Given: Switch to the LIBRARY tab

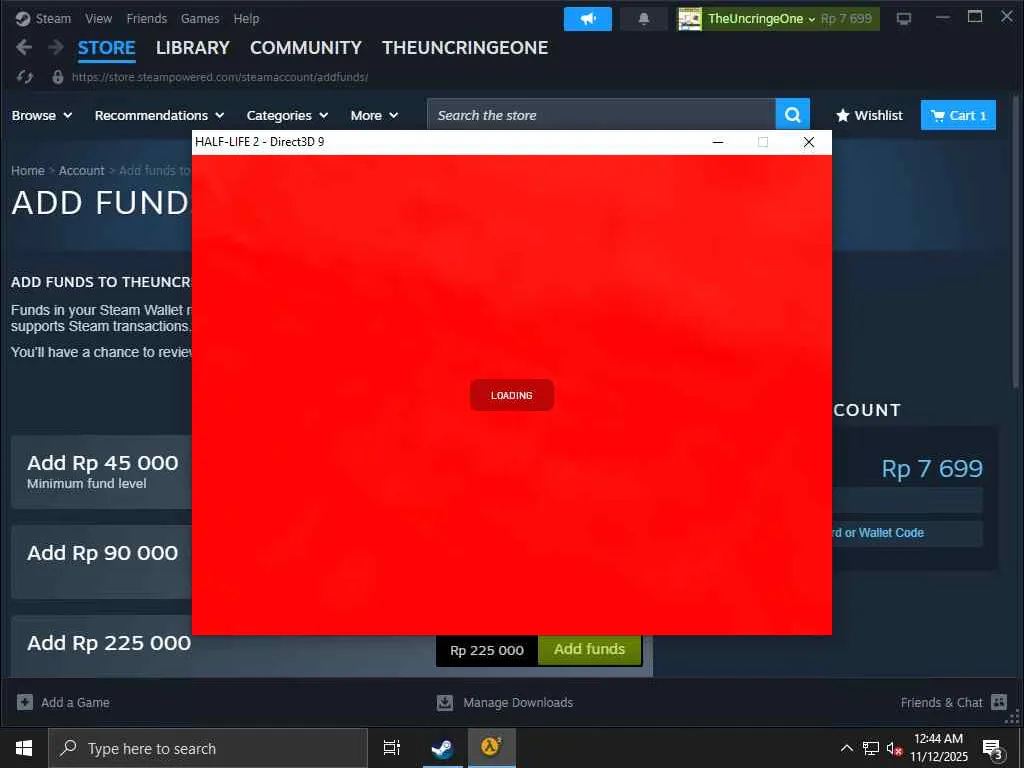Looking at the screenshot, I should point(193,48).
